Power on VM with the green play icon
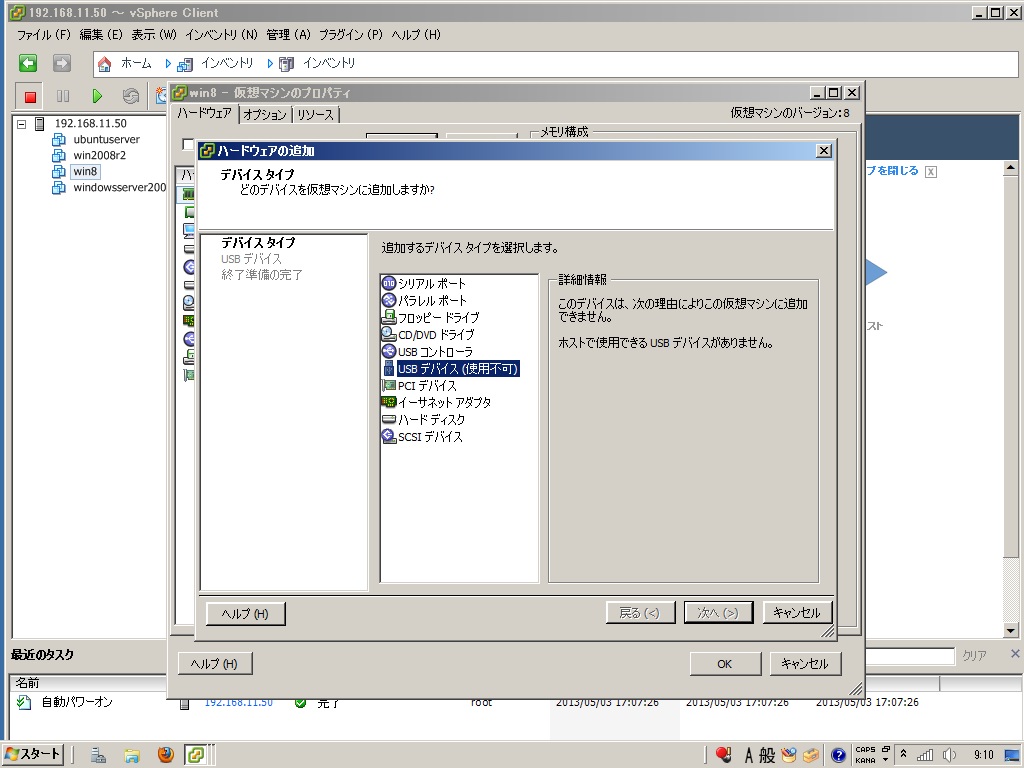 coord(97,97)
